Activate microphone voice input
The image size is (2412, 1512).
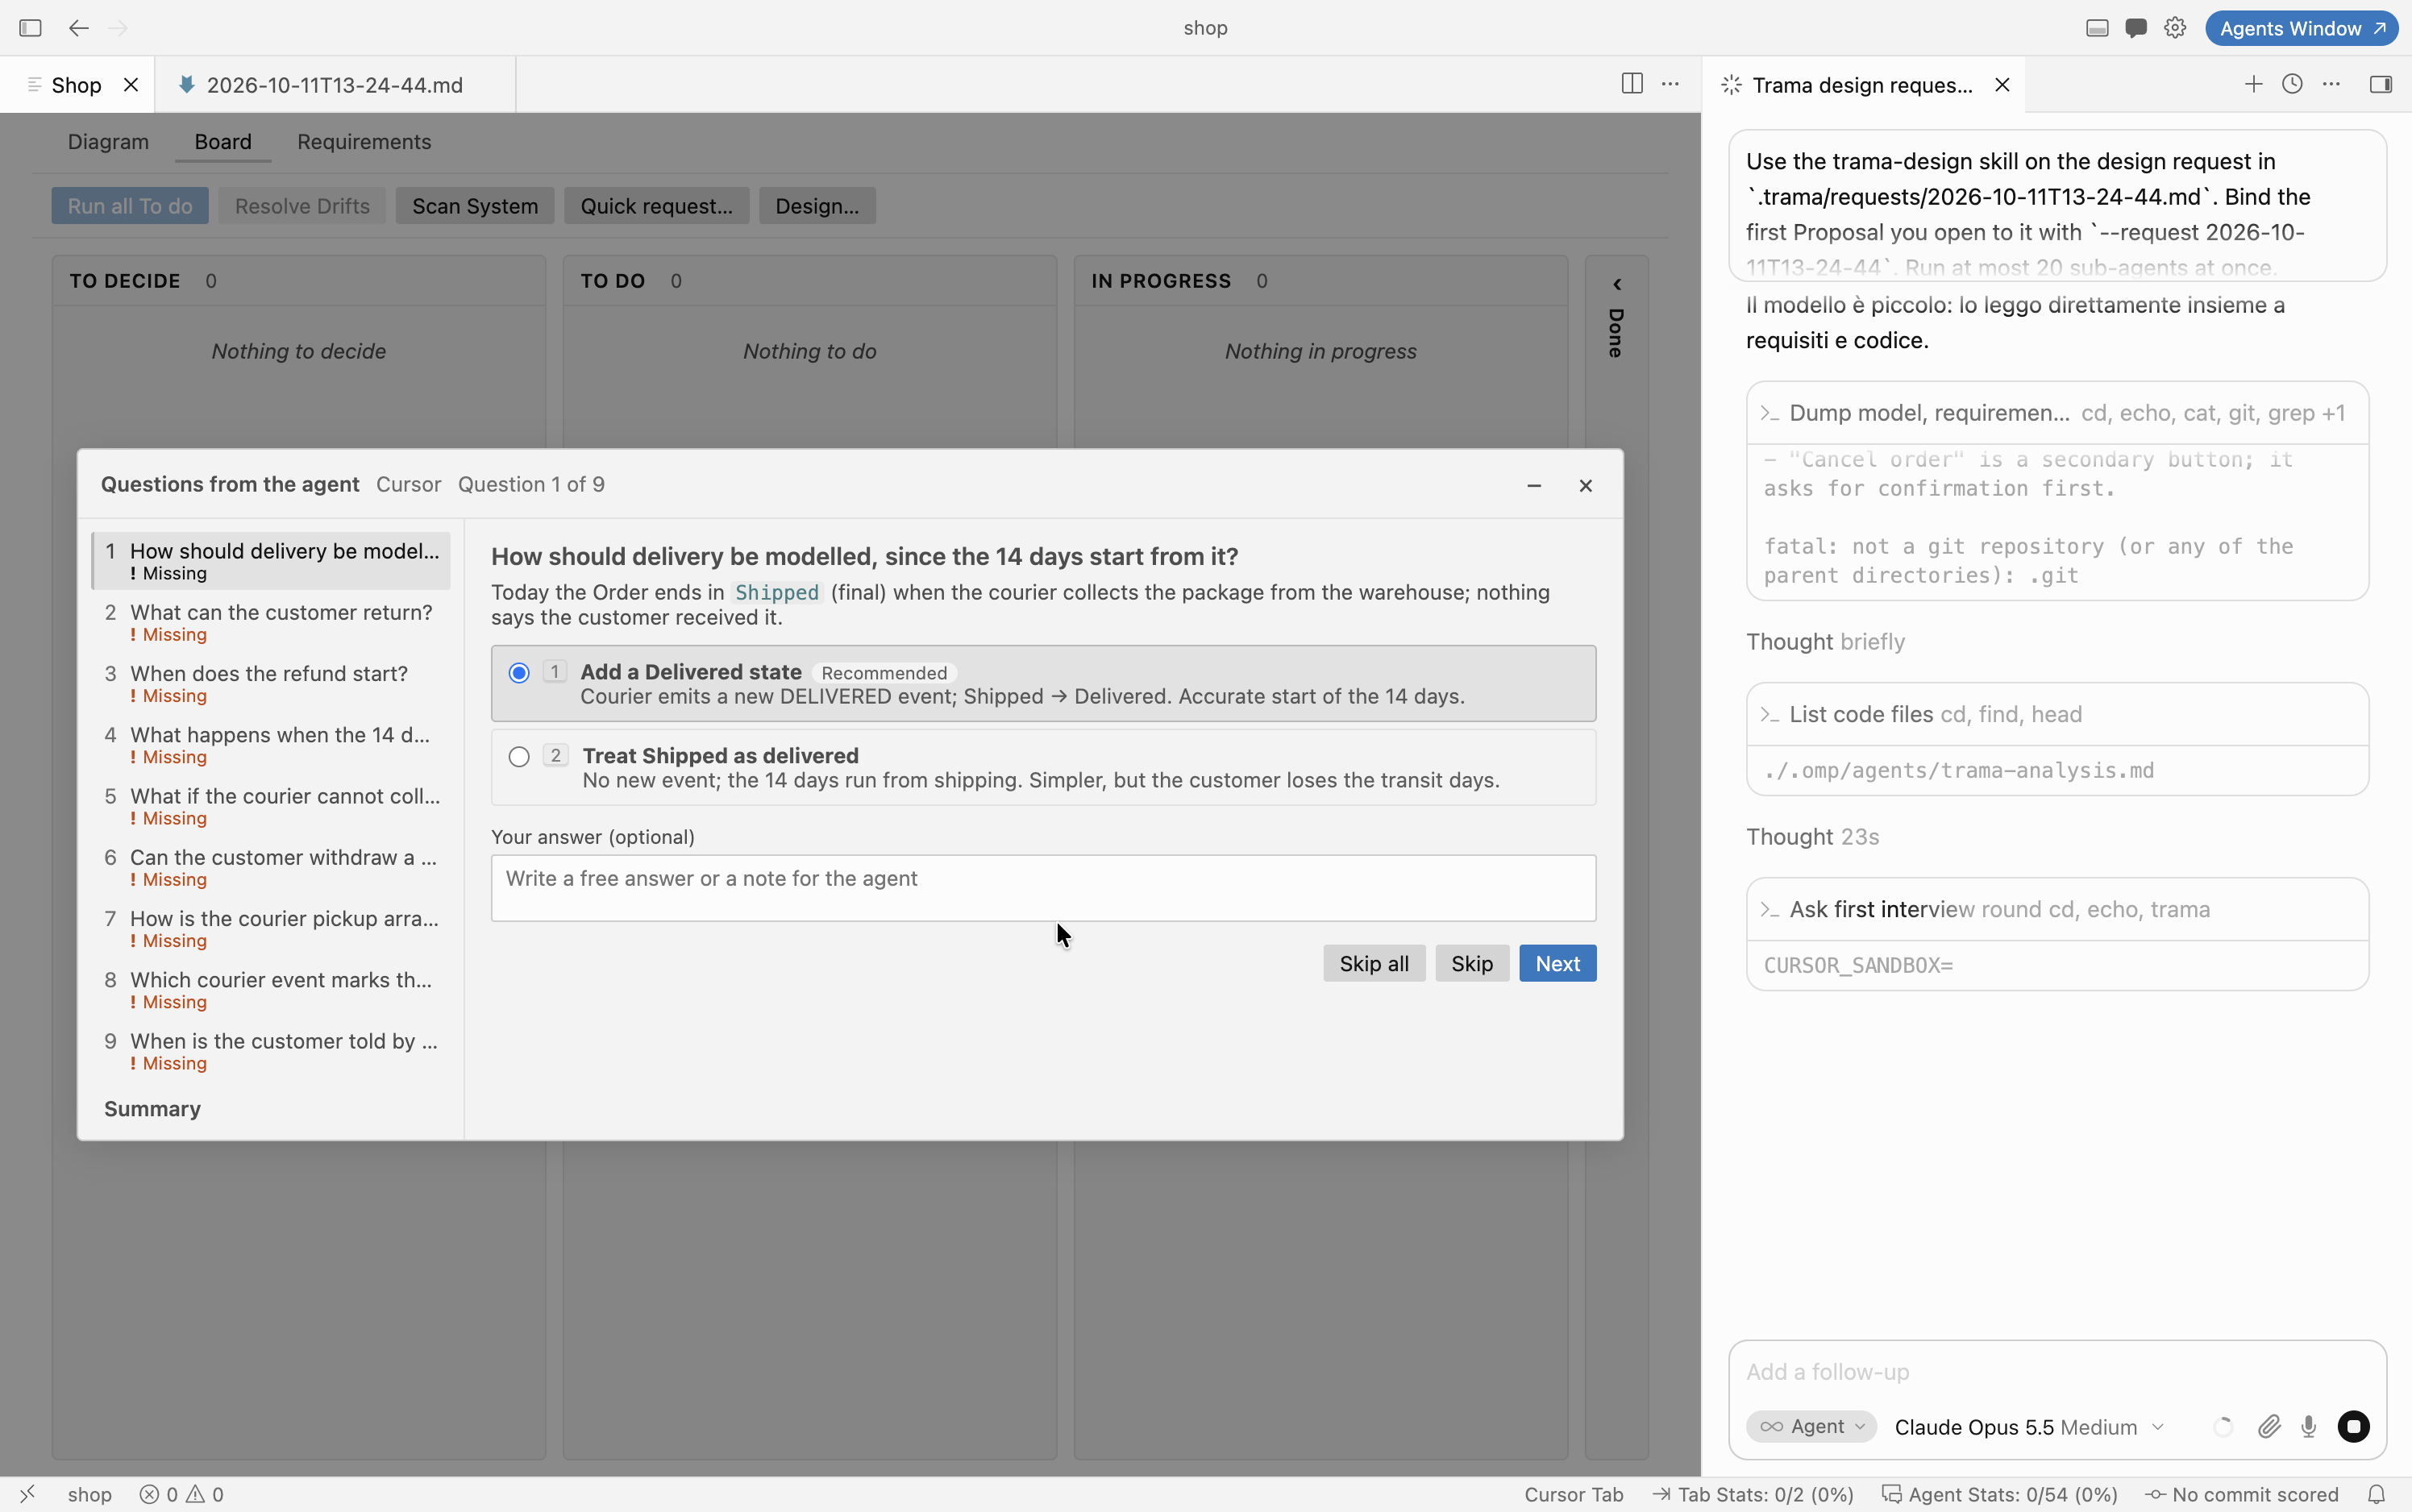pyautogui.click(x=2308, y=1426)
